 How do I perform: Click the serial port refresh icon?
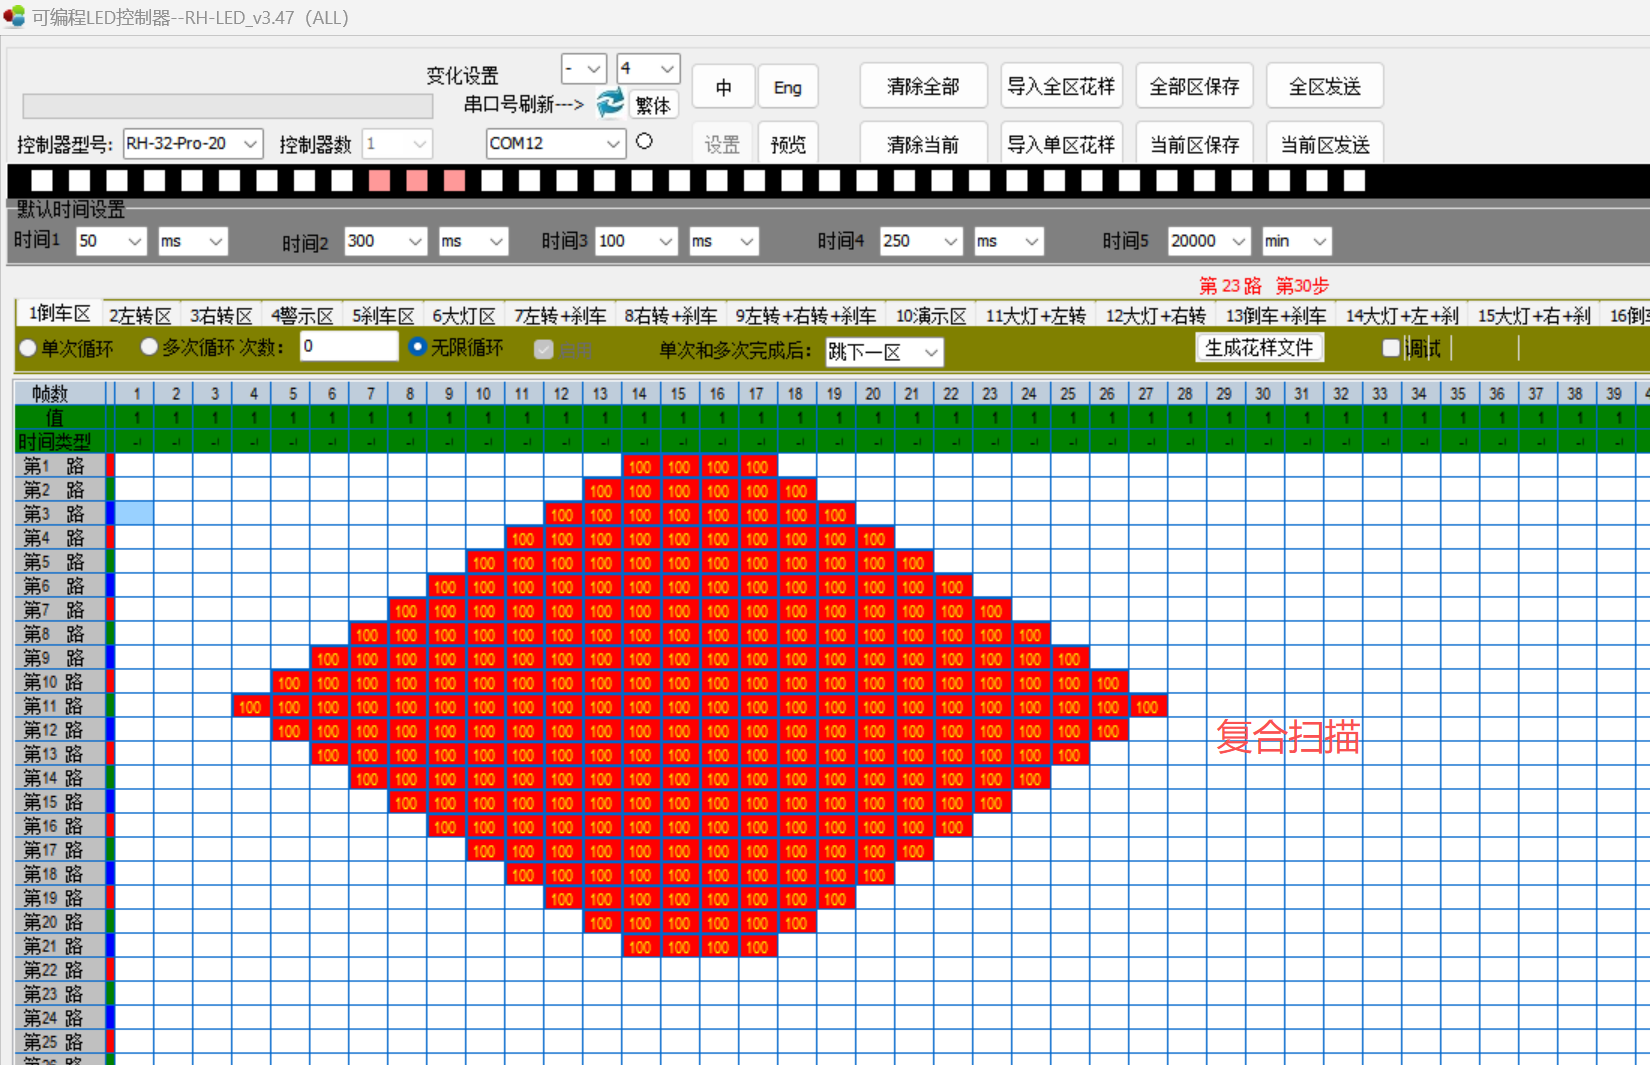610,103
